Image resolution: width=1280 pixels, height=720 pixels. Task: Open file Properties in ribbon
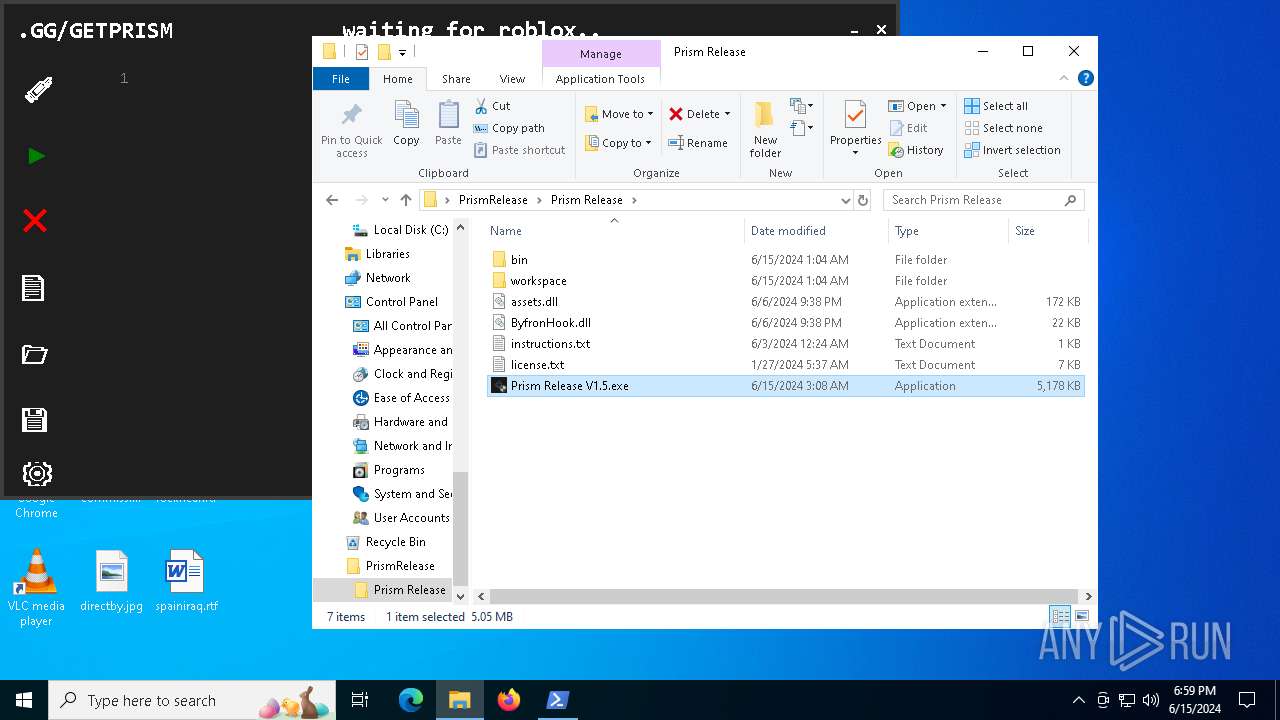pyautogui.click(x=855, y=130)
